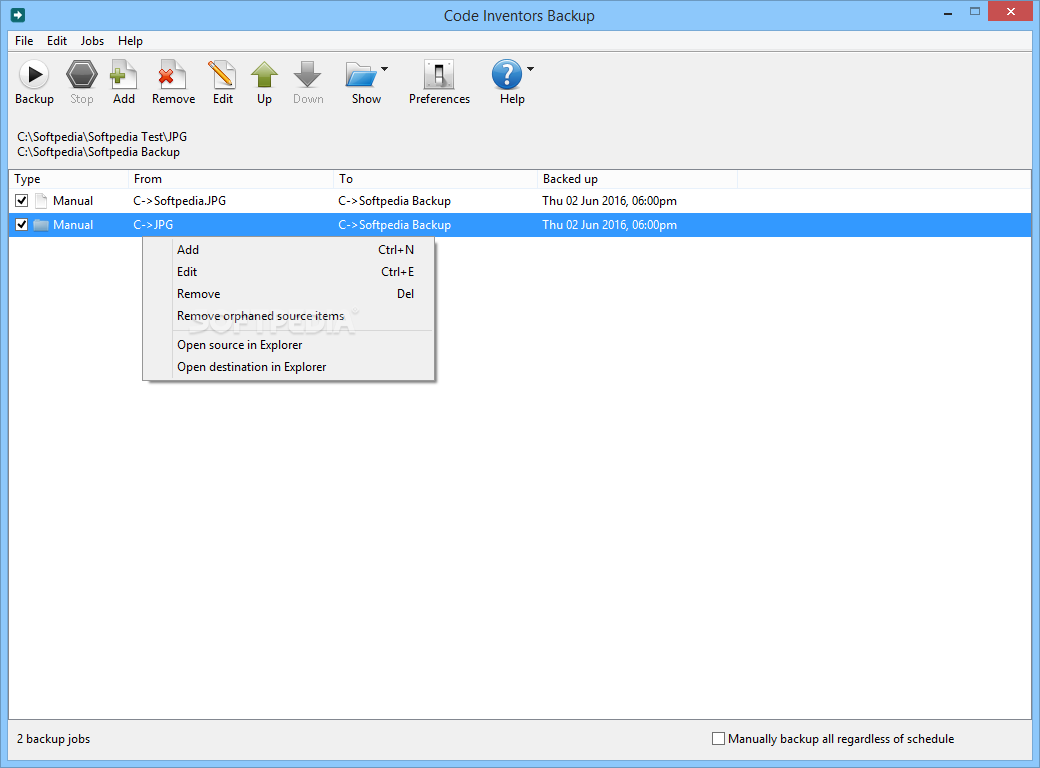Viewport: 1040px width, 768px height.
Task: Click first row's C->Softpedia Backup destination
Action: coord(395,201)
